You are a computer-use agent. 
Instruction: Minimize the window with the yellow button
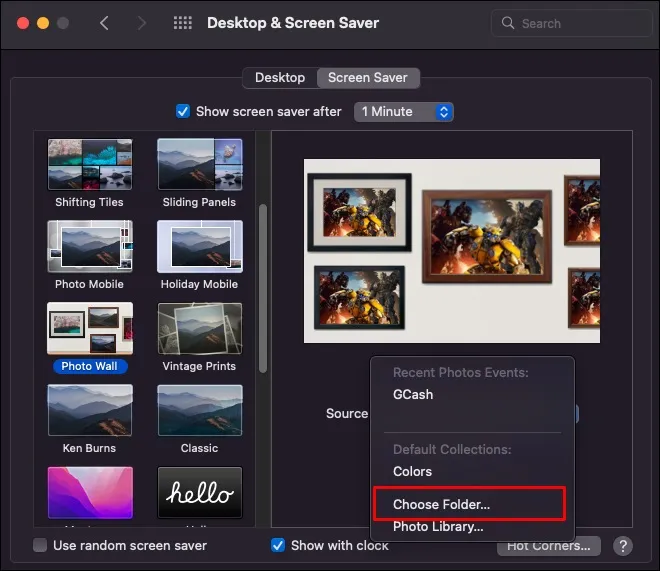coord(43,23)
